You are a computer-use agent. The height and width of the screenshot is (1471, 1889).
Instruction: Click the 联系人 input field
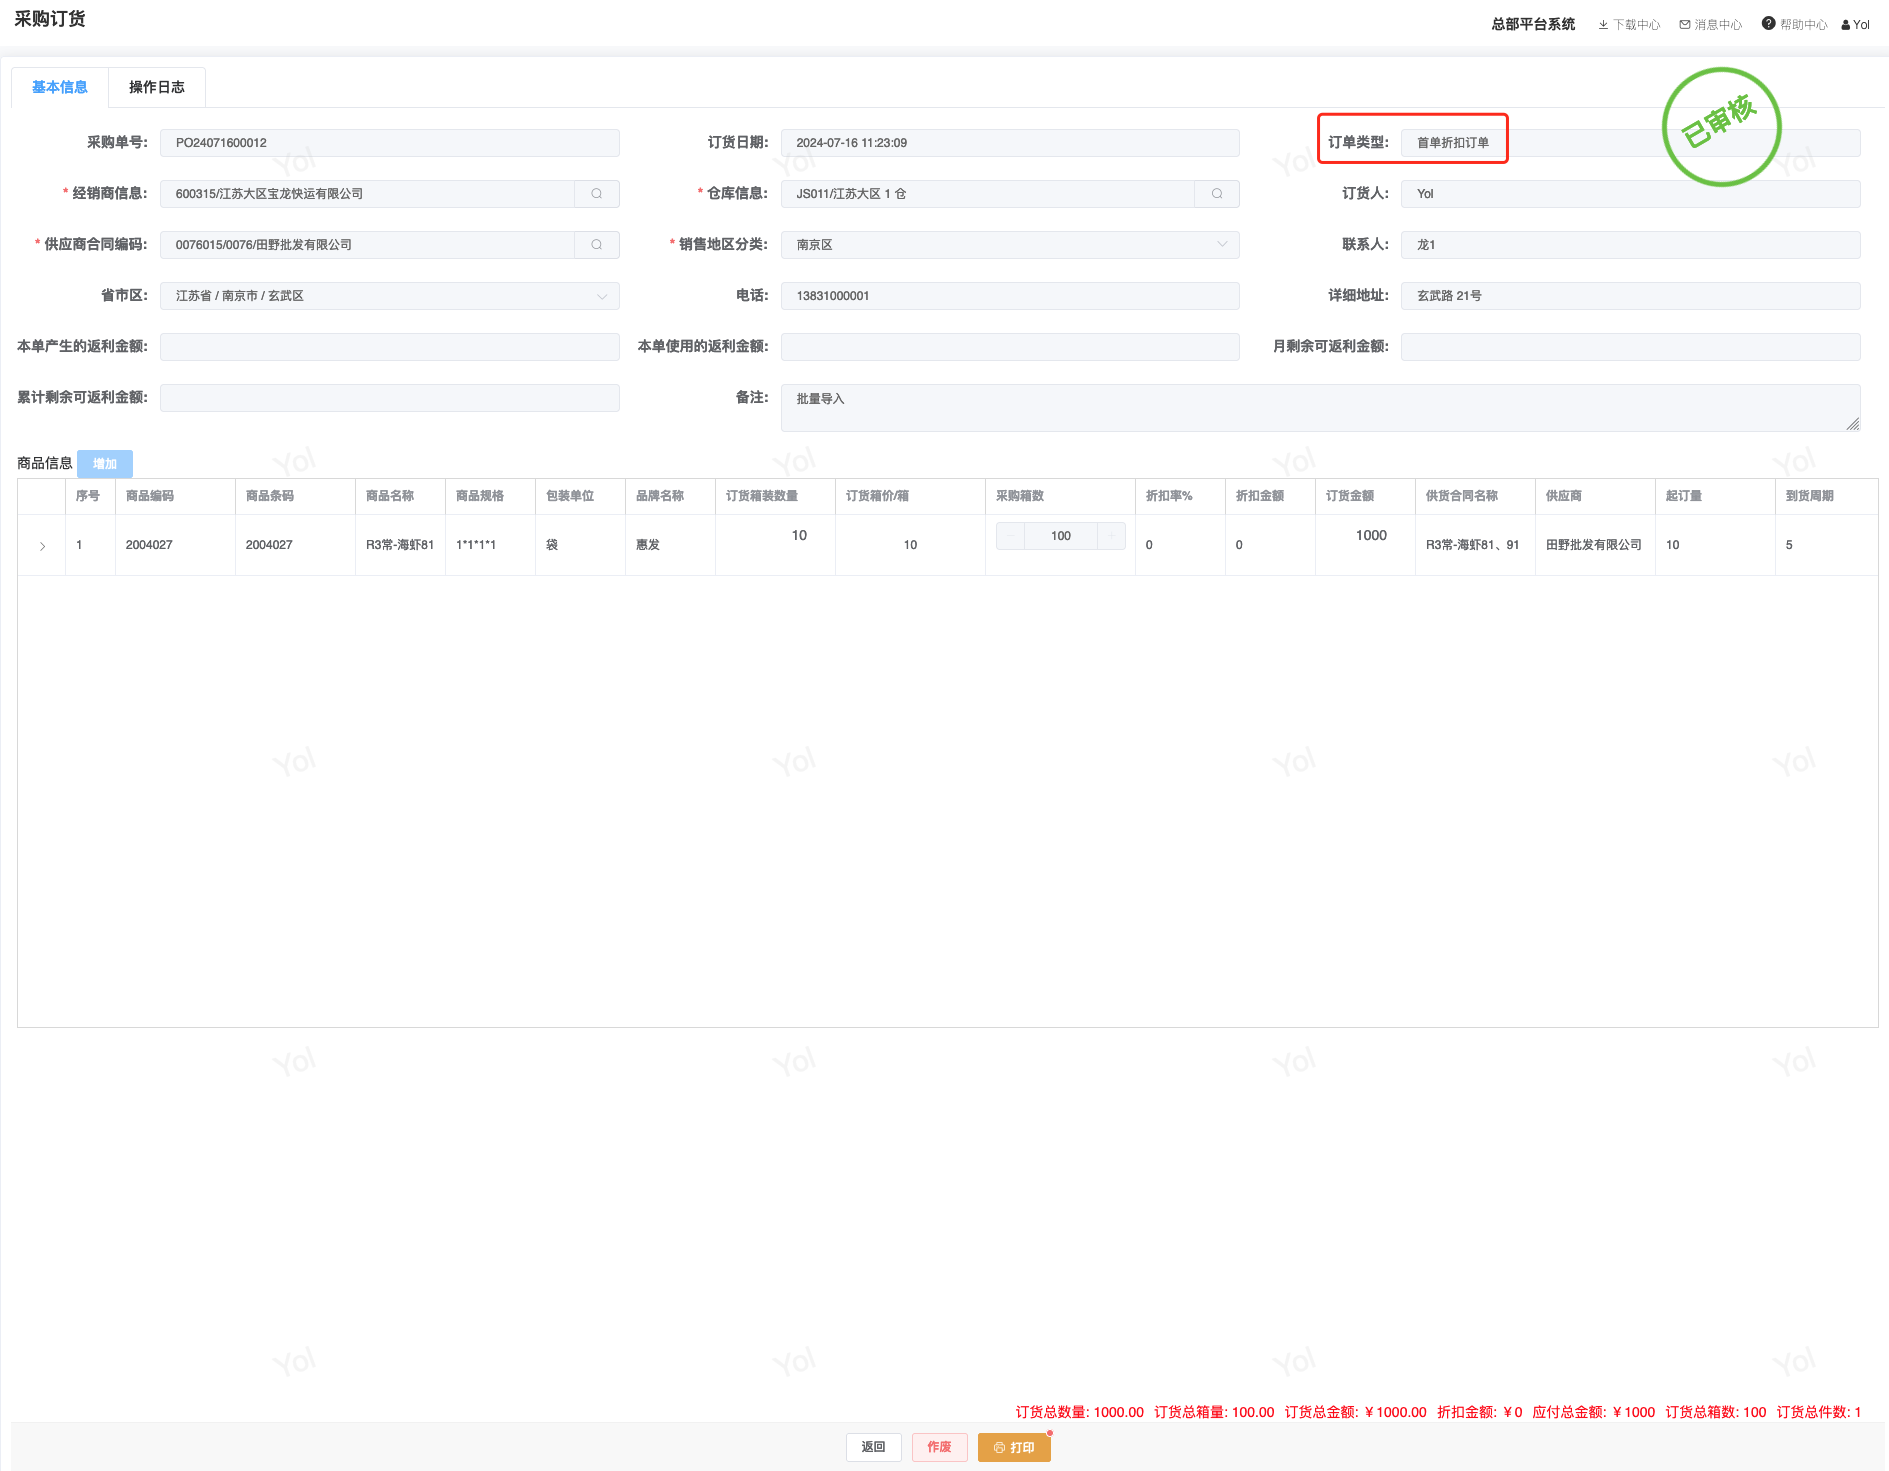tap(1631, 245)
